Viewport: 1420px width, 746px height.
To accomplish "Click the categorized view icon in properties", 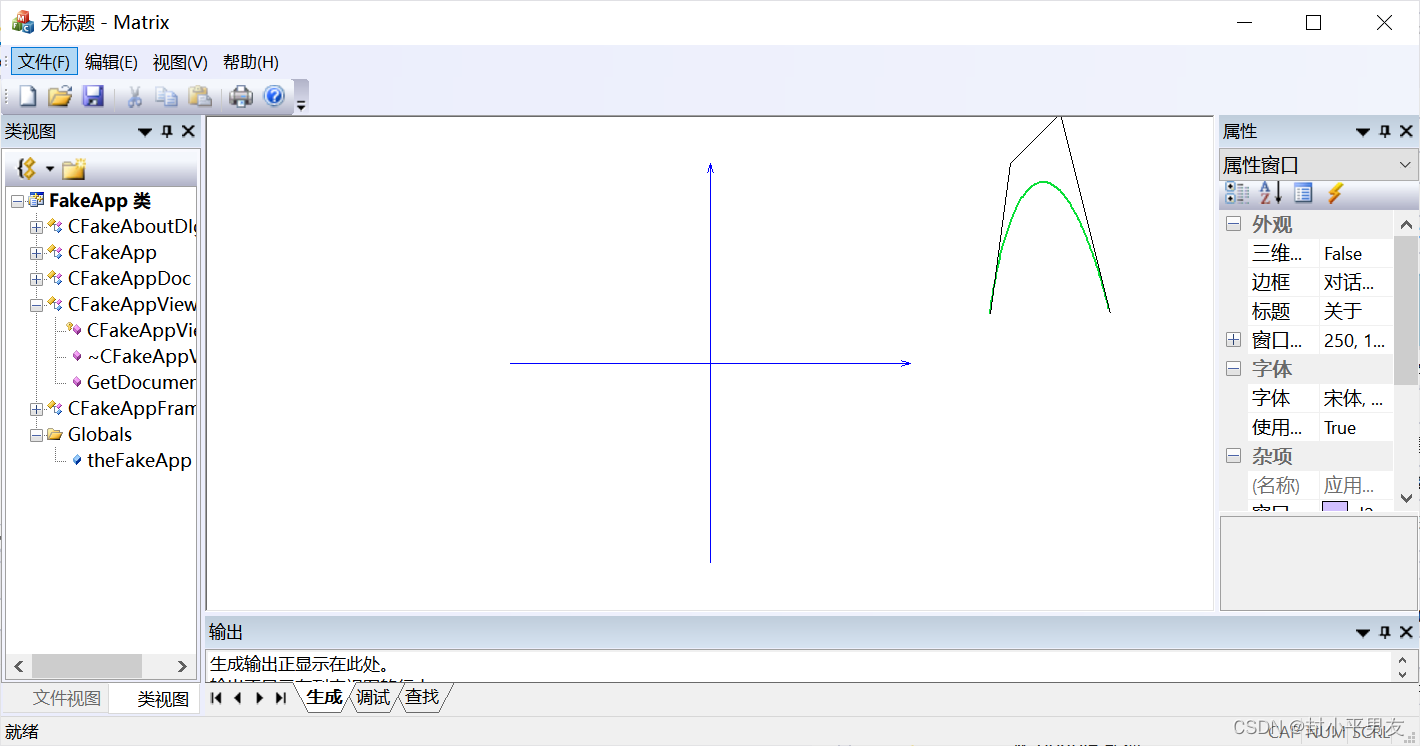I will click(x=1238, y=193).
